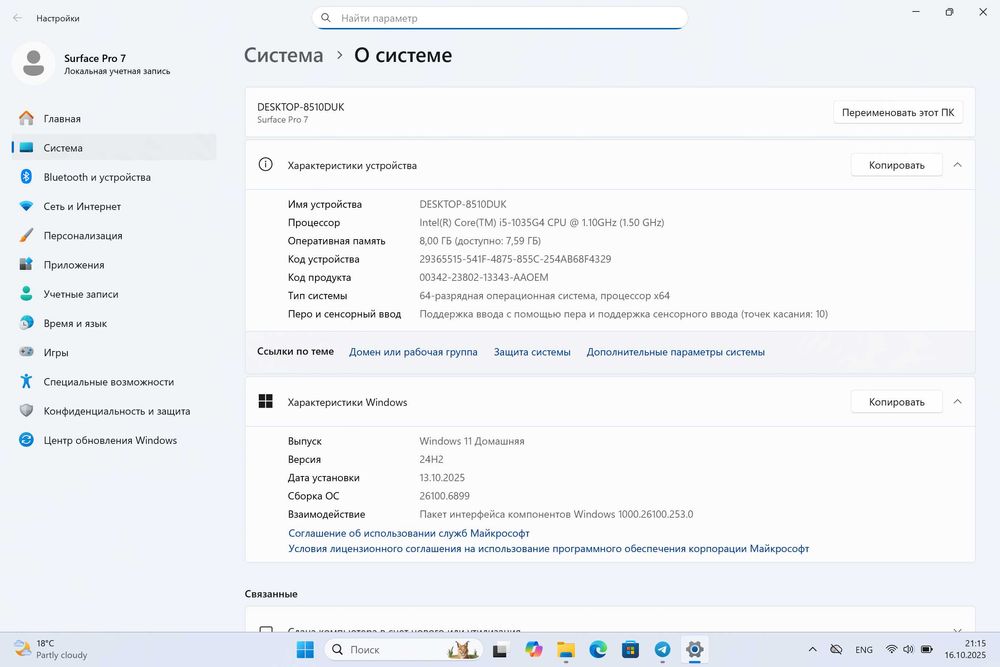Viewport: 1000px width, 667px height.
Task: Click the volume speaker tray icon
Action: pos(908,650)
